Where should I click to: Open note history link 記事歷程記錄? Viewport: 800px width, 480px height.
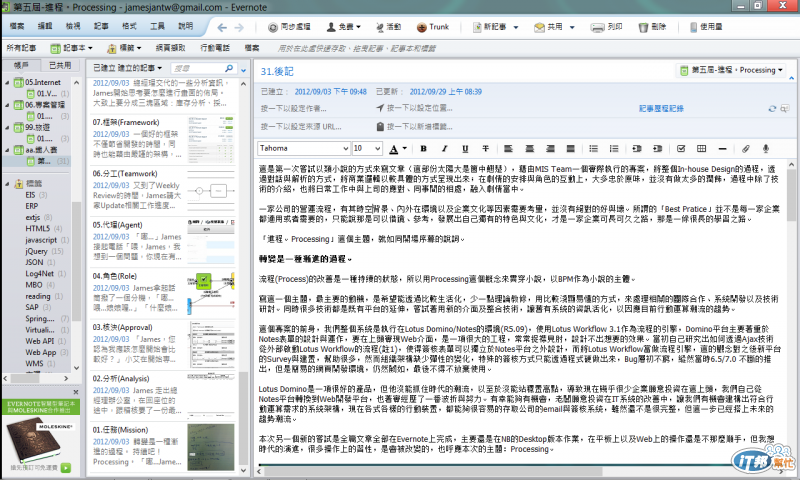(x=661, y=109)
